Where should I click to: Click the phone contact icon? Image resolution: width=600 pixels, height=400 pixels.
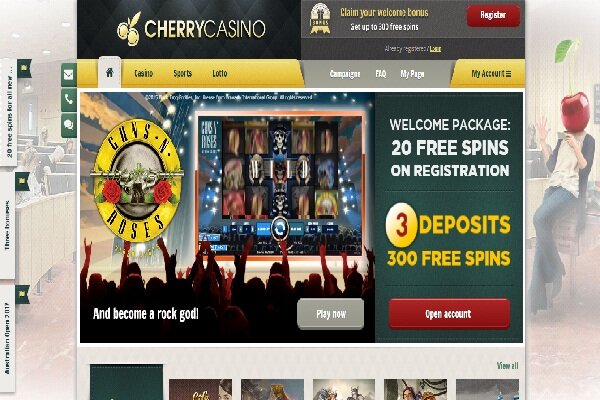(68, 100)
